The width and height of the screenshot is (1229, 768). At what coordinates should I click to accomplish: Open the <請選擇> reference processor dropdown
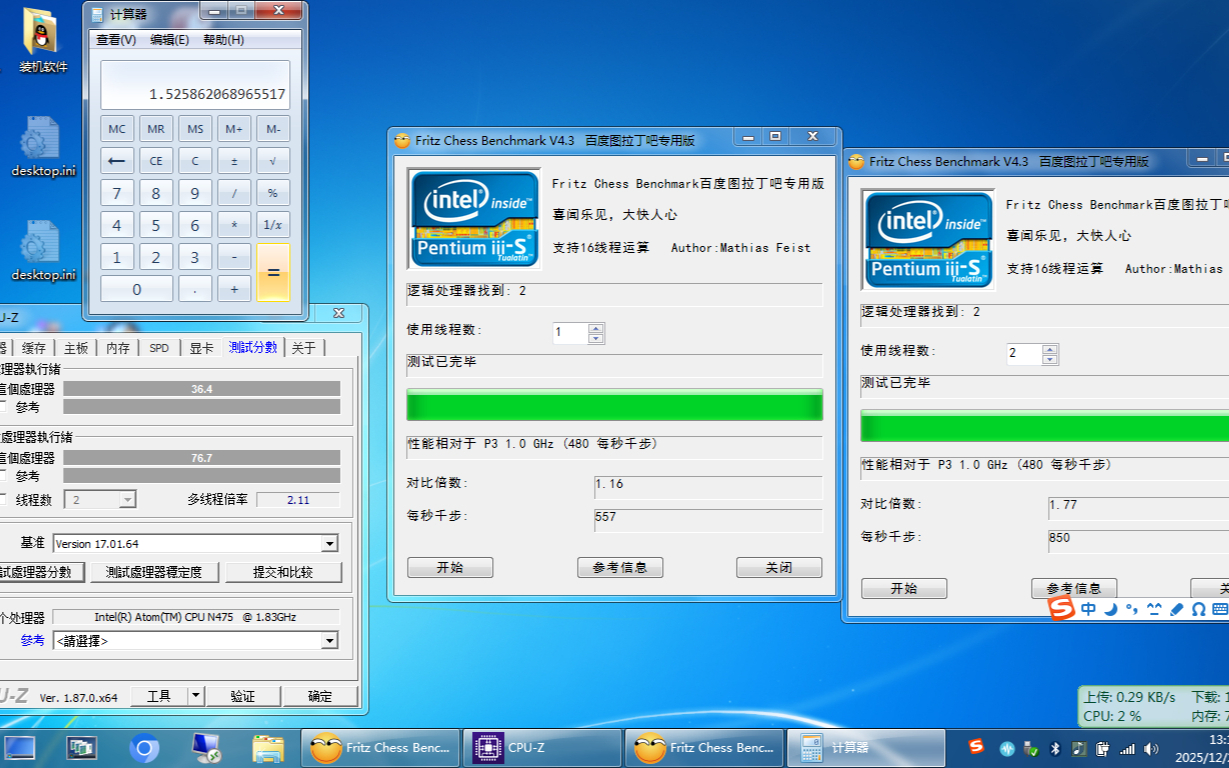(x=329, y=641)
